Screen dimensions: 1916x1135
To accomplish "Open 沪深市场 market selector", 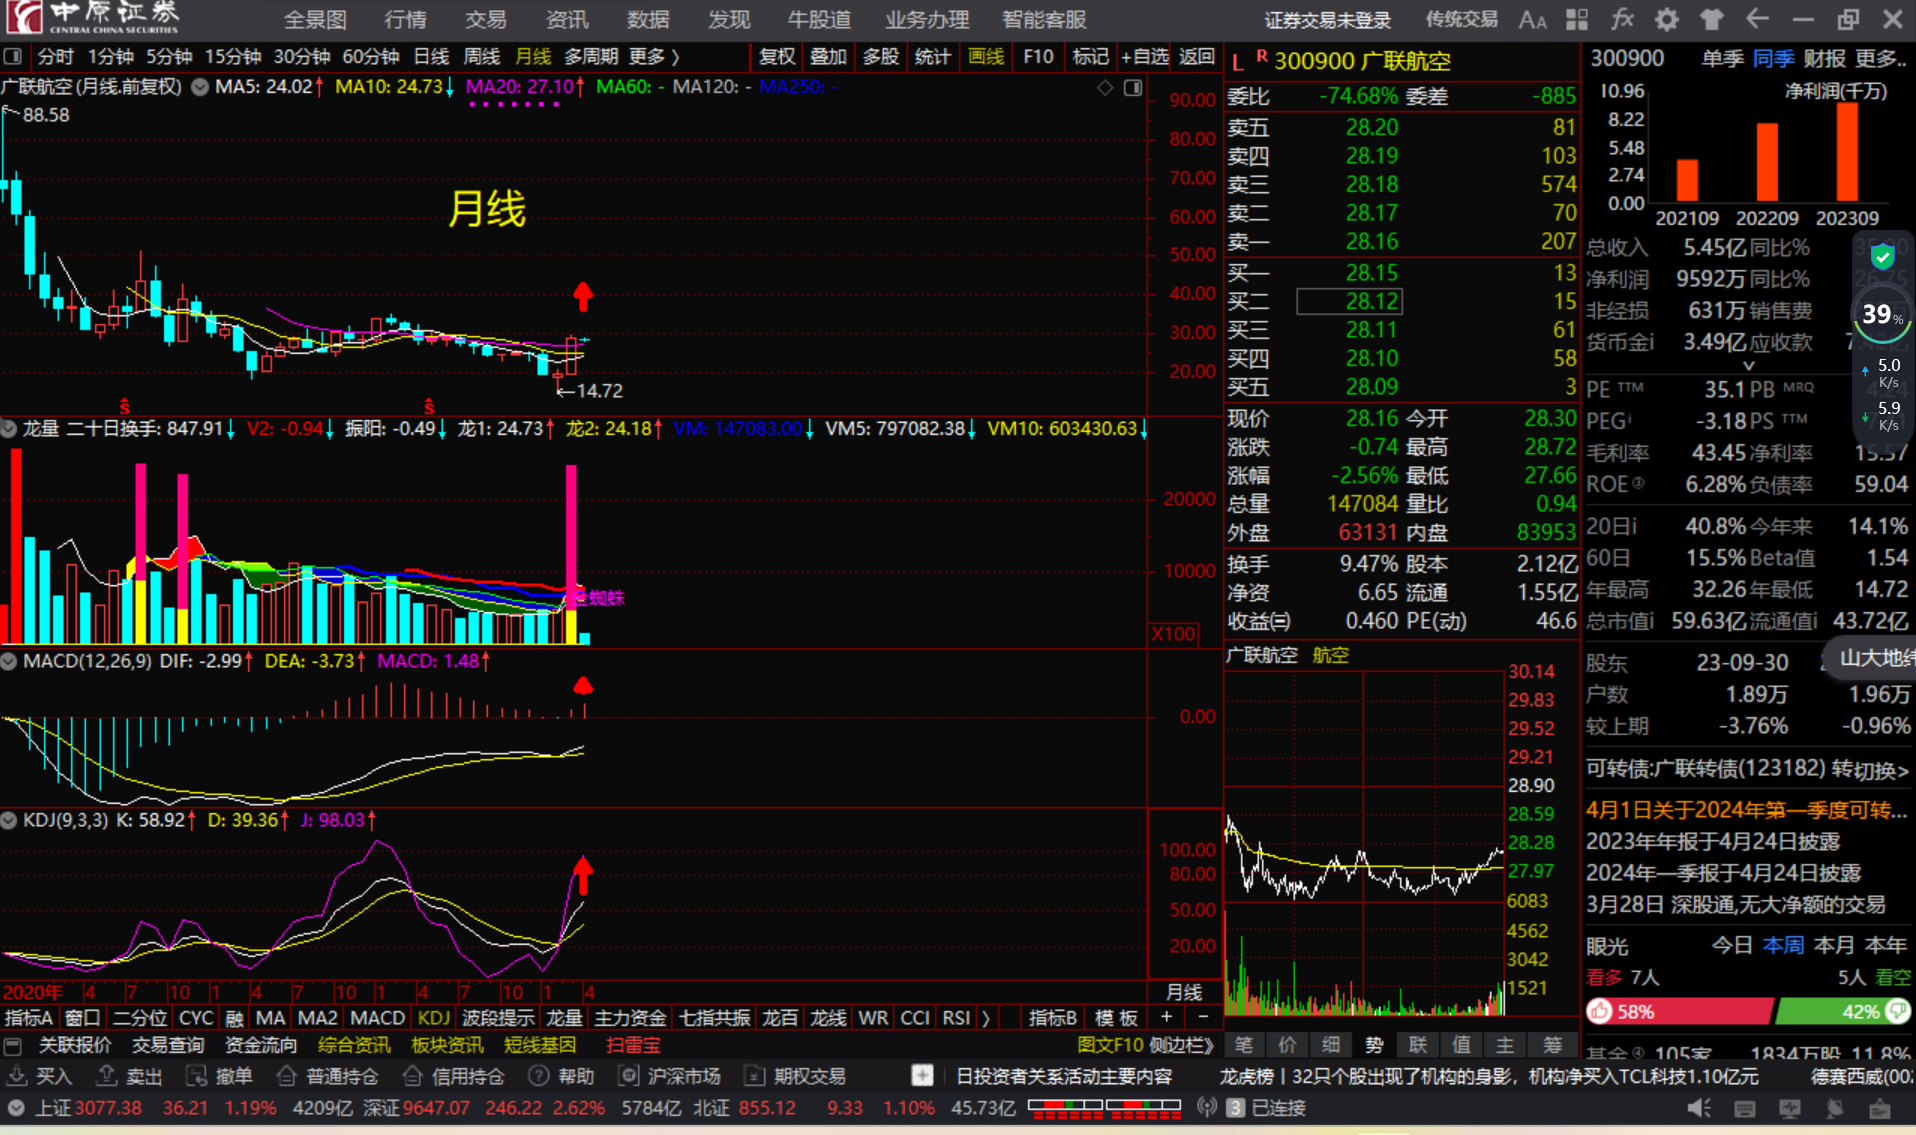I will pos(669,1076).
